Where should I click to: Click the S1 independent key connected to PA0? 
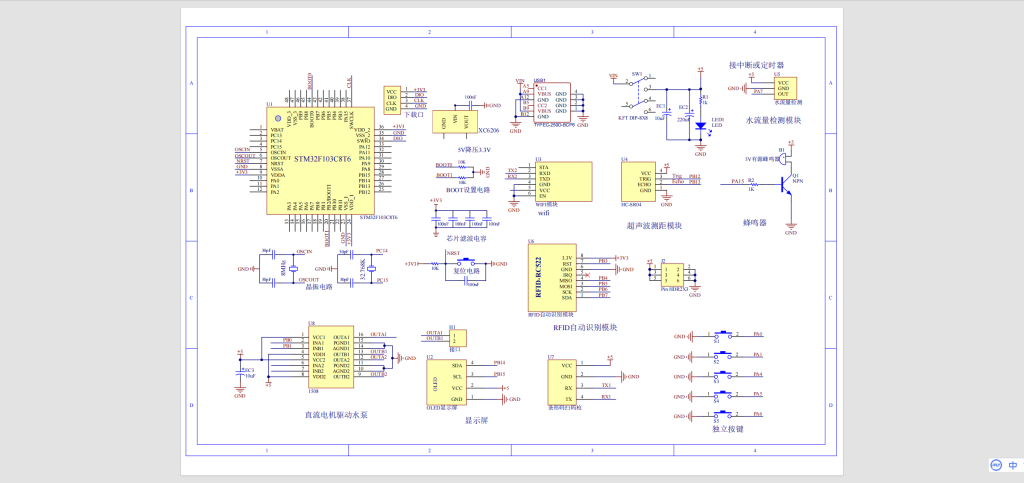(719, 336)
